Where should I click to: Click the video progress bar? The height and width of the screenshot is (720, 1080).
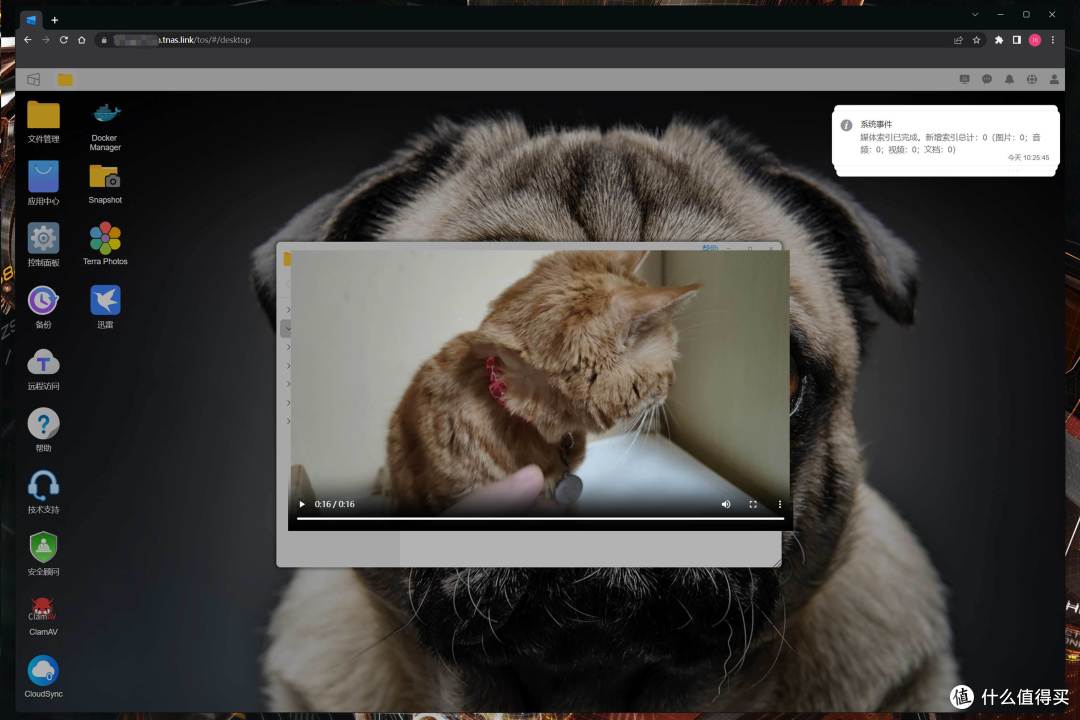pyautogui.click(x=540, y=518)
